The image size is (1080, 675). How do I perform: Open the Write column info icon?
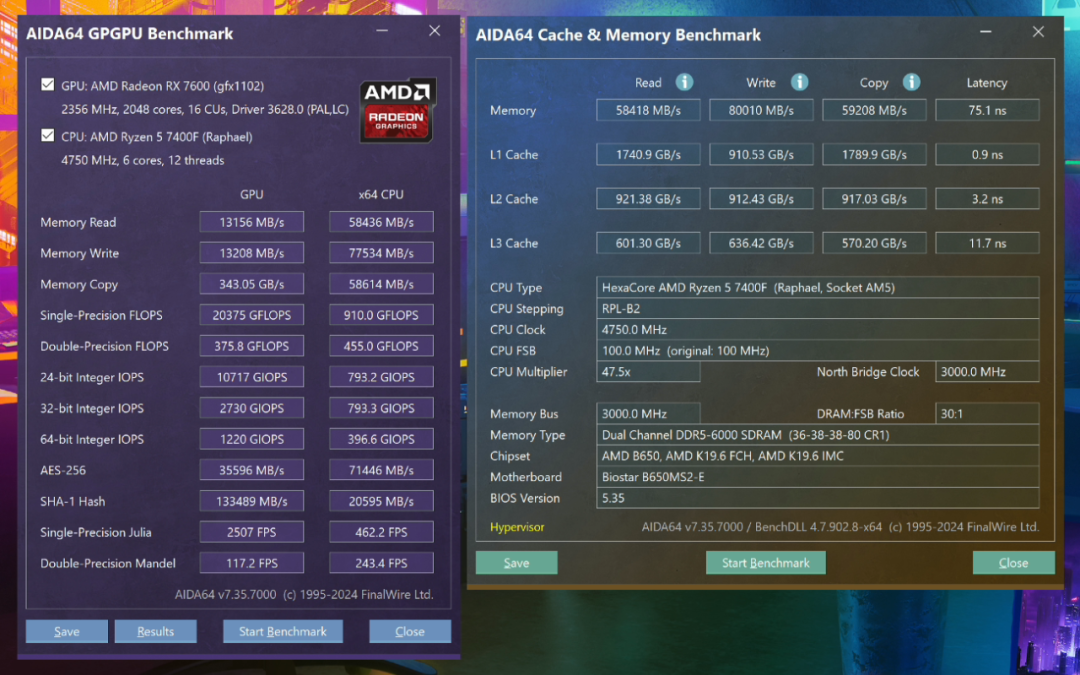[x=799, y=82]
